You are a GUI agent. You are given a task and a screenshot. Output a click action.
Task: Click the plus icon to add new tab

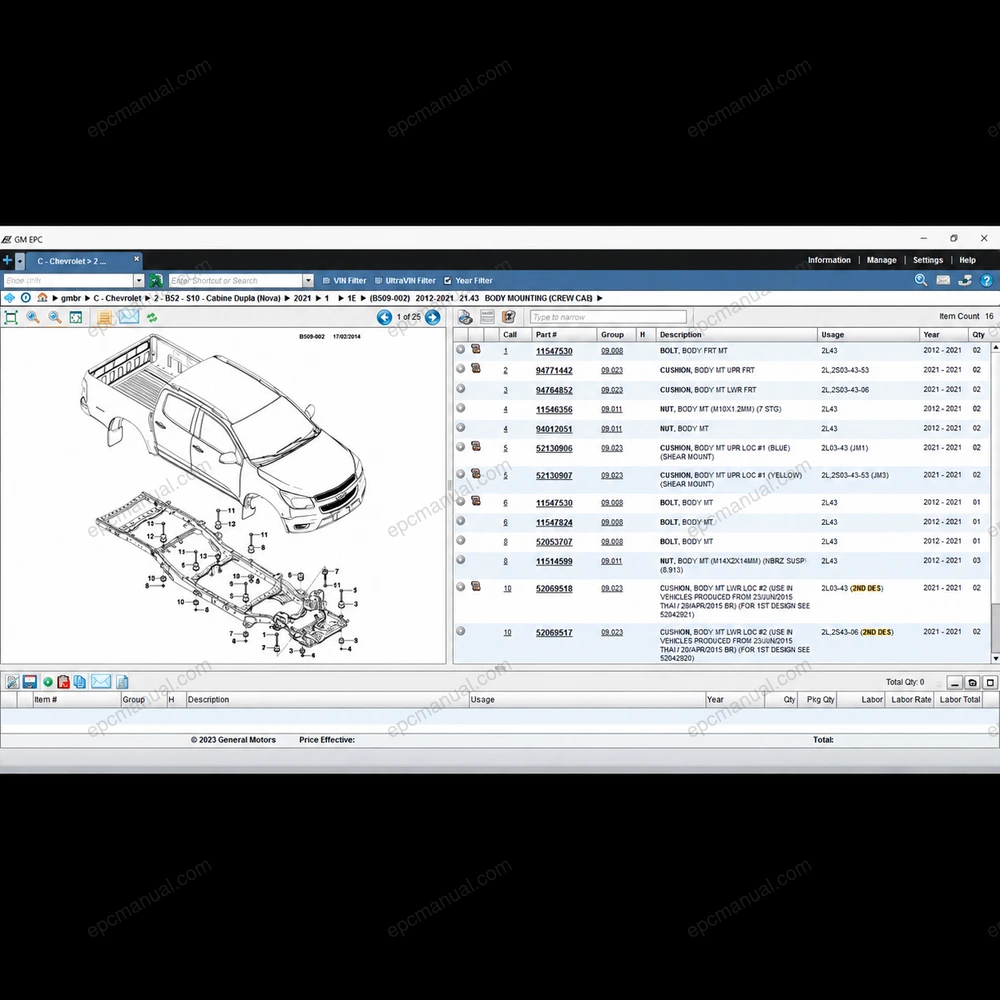[7, 260]
